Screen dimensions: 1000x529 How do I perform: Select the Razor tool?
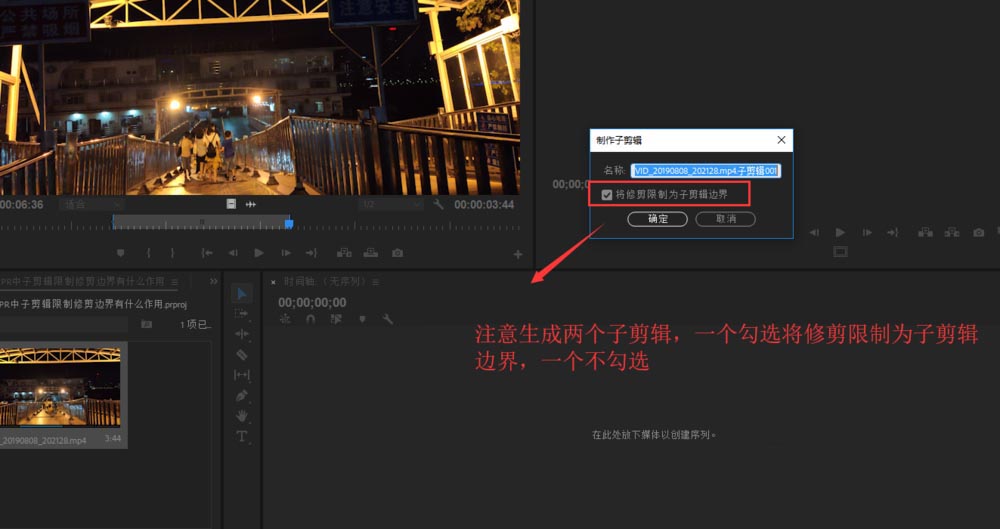coord(241,354)
